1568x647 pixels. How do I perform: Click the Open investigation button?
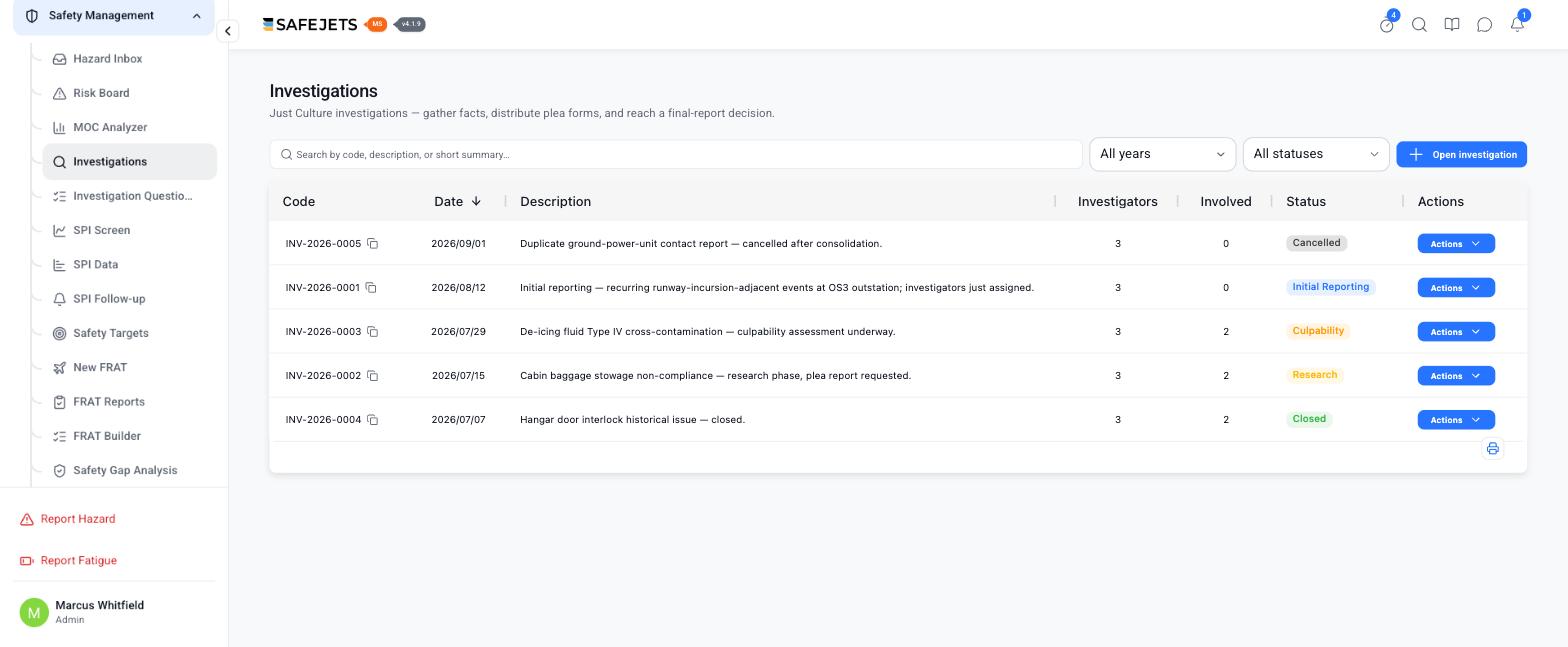tap(1461, 155)
